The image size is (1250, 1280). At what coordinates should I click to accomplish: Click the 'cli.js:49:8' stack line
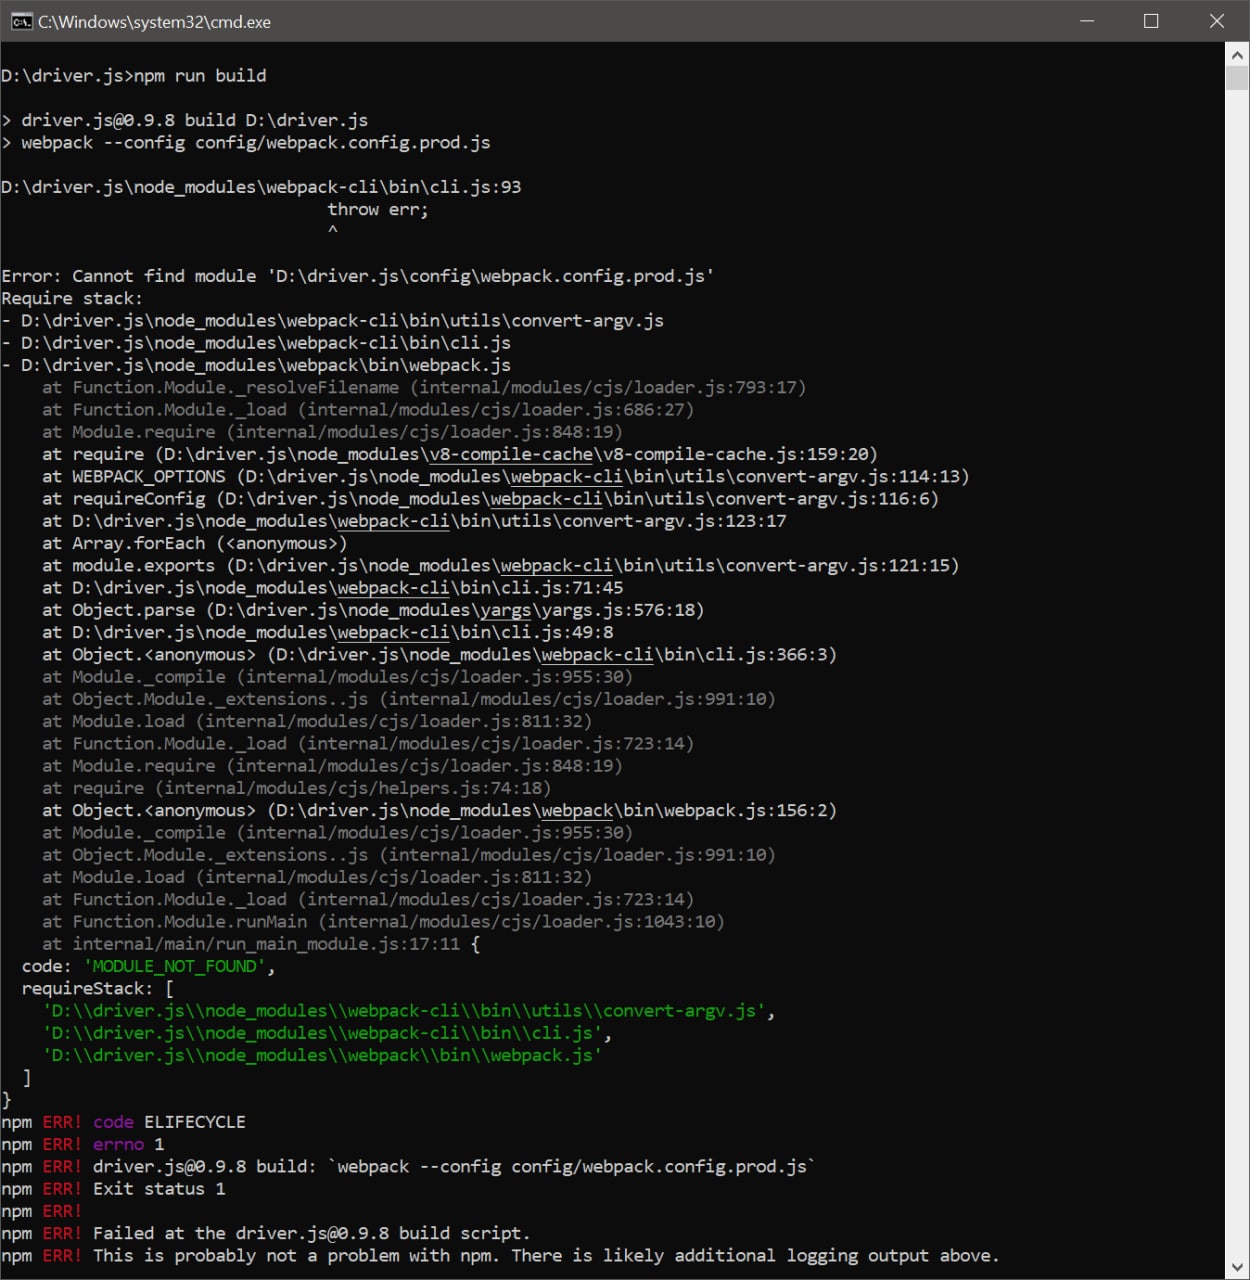[x=328, y=632]
